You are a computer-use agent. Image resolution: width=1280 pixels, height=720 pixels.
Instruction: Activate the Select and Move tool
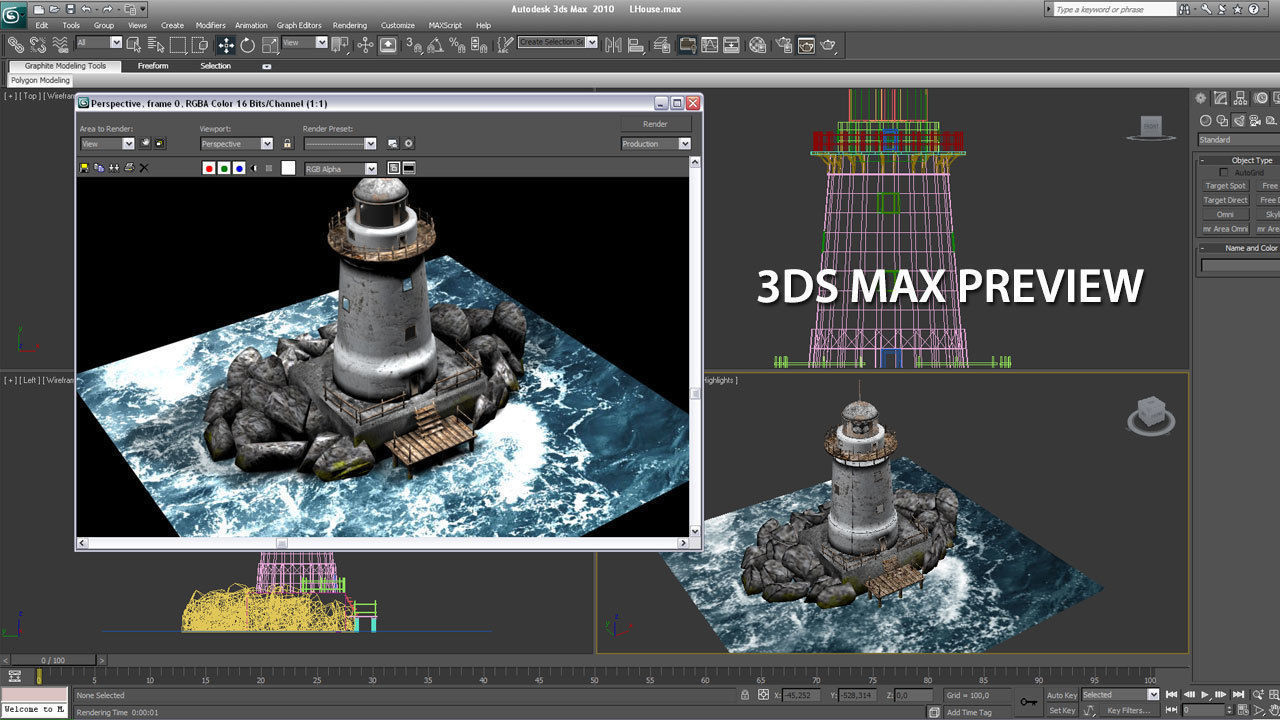pyautogui.click(x=226, y=44)
